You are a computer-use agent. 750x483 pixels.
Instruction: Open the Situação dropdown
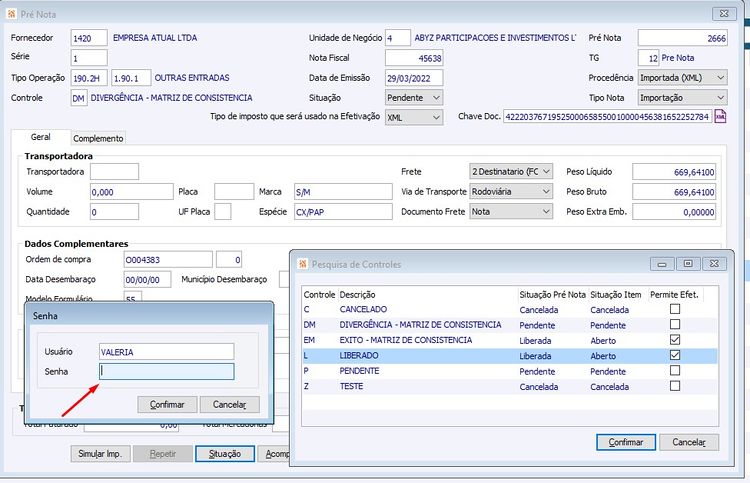point(434,98)
